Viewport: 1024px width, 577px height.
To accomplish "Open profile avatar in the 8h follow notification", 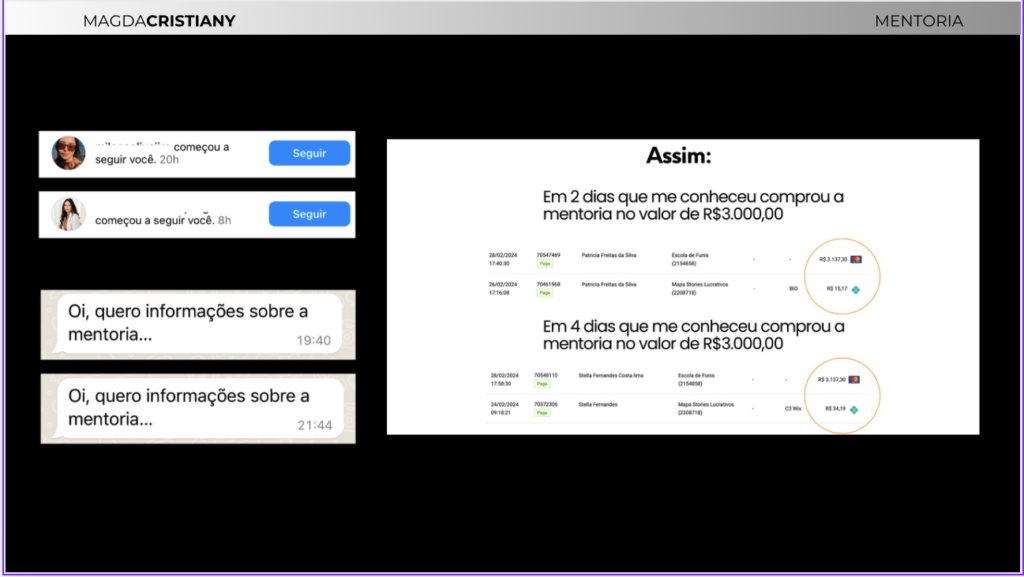I will tap(68, 214).
